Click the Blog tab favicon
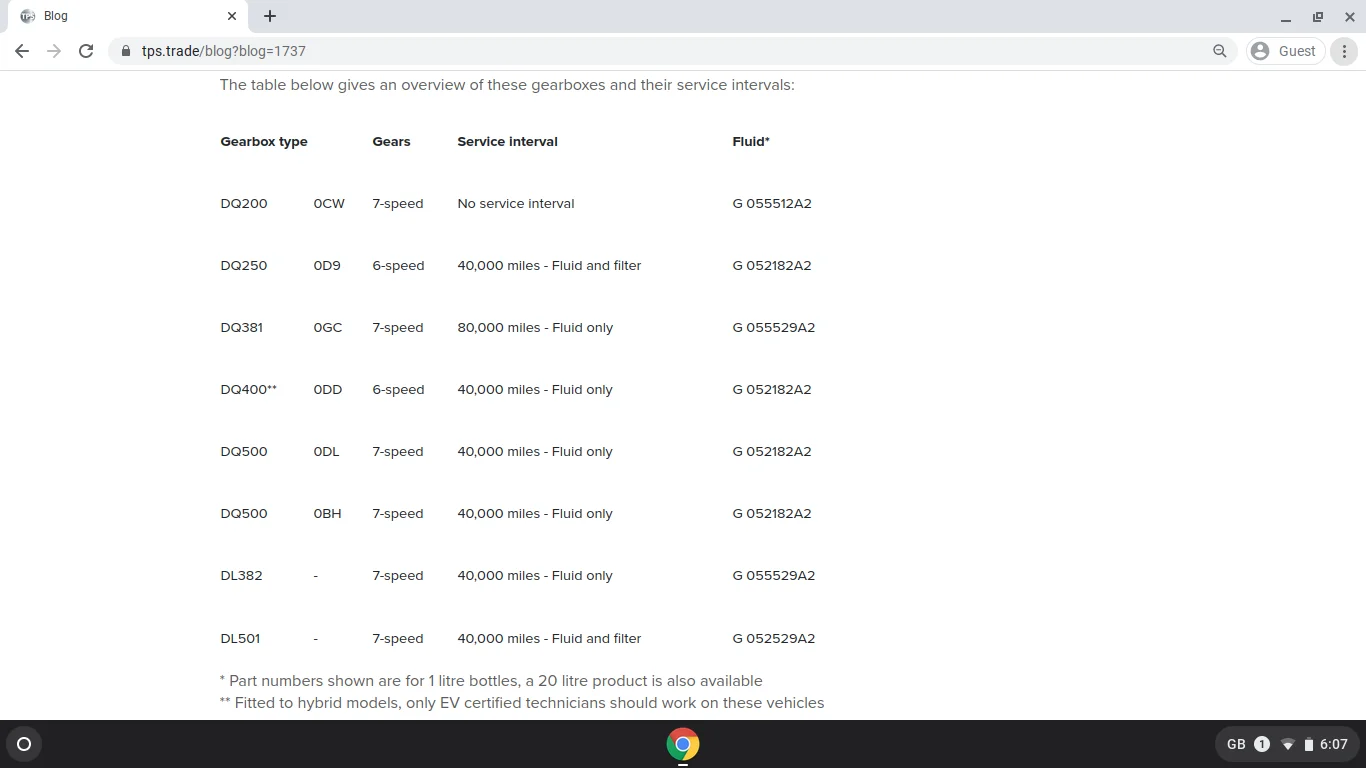The width and height of the screenshot is (1366, 768). coord(28,16)
